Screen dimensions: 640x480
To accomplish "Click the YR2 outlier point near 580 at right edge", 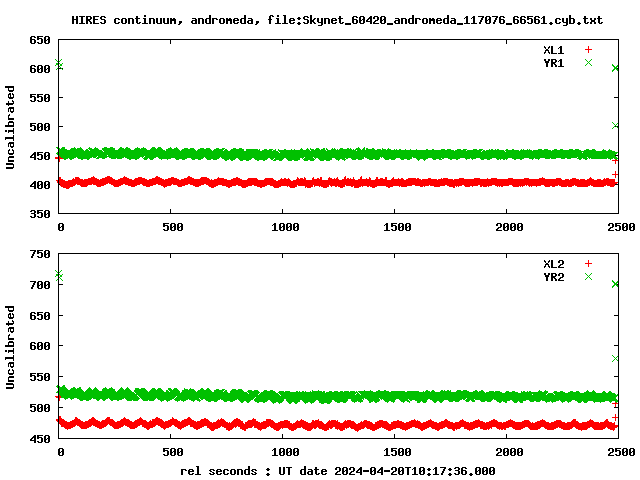I will (x=615, y=359).
